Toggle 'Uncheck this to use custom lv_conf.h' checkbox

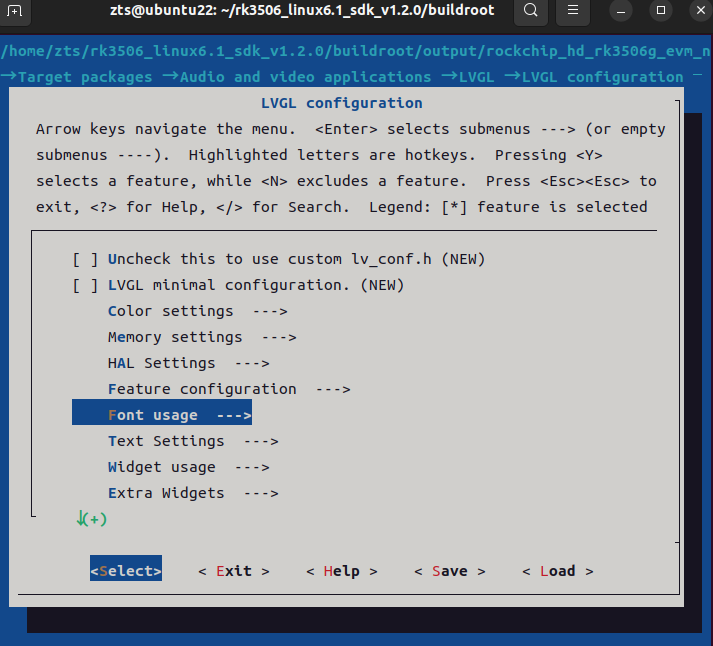point(85,260)
